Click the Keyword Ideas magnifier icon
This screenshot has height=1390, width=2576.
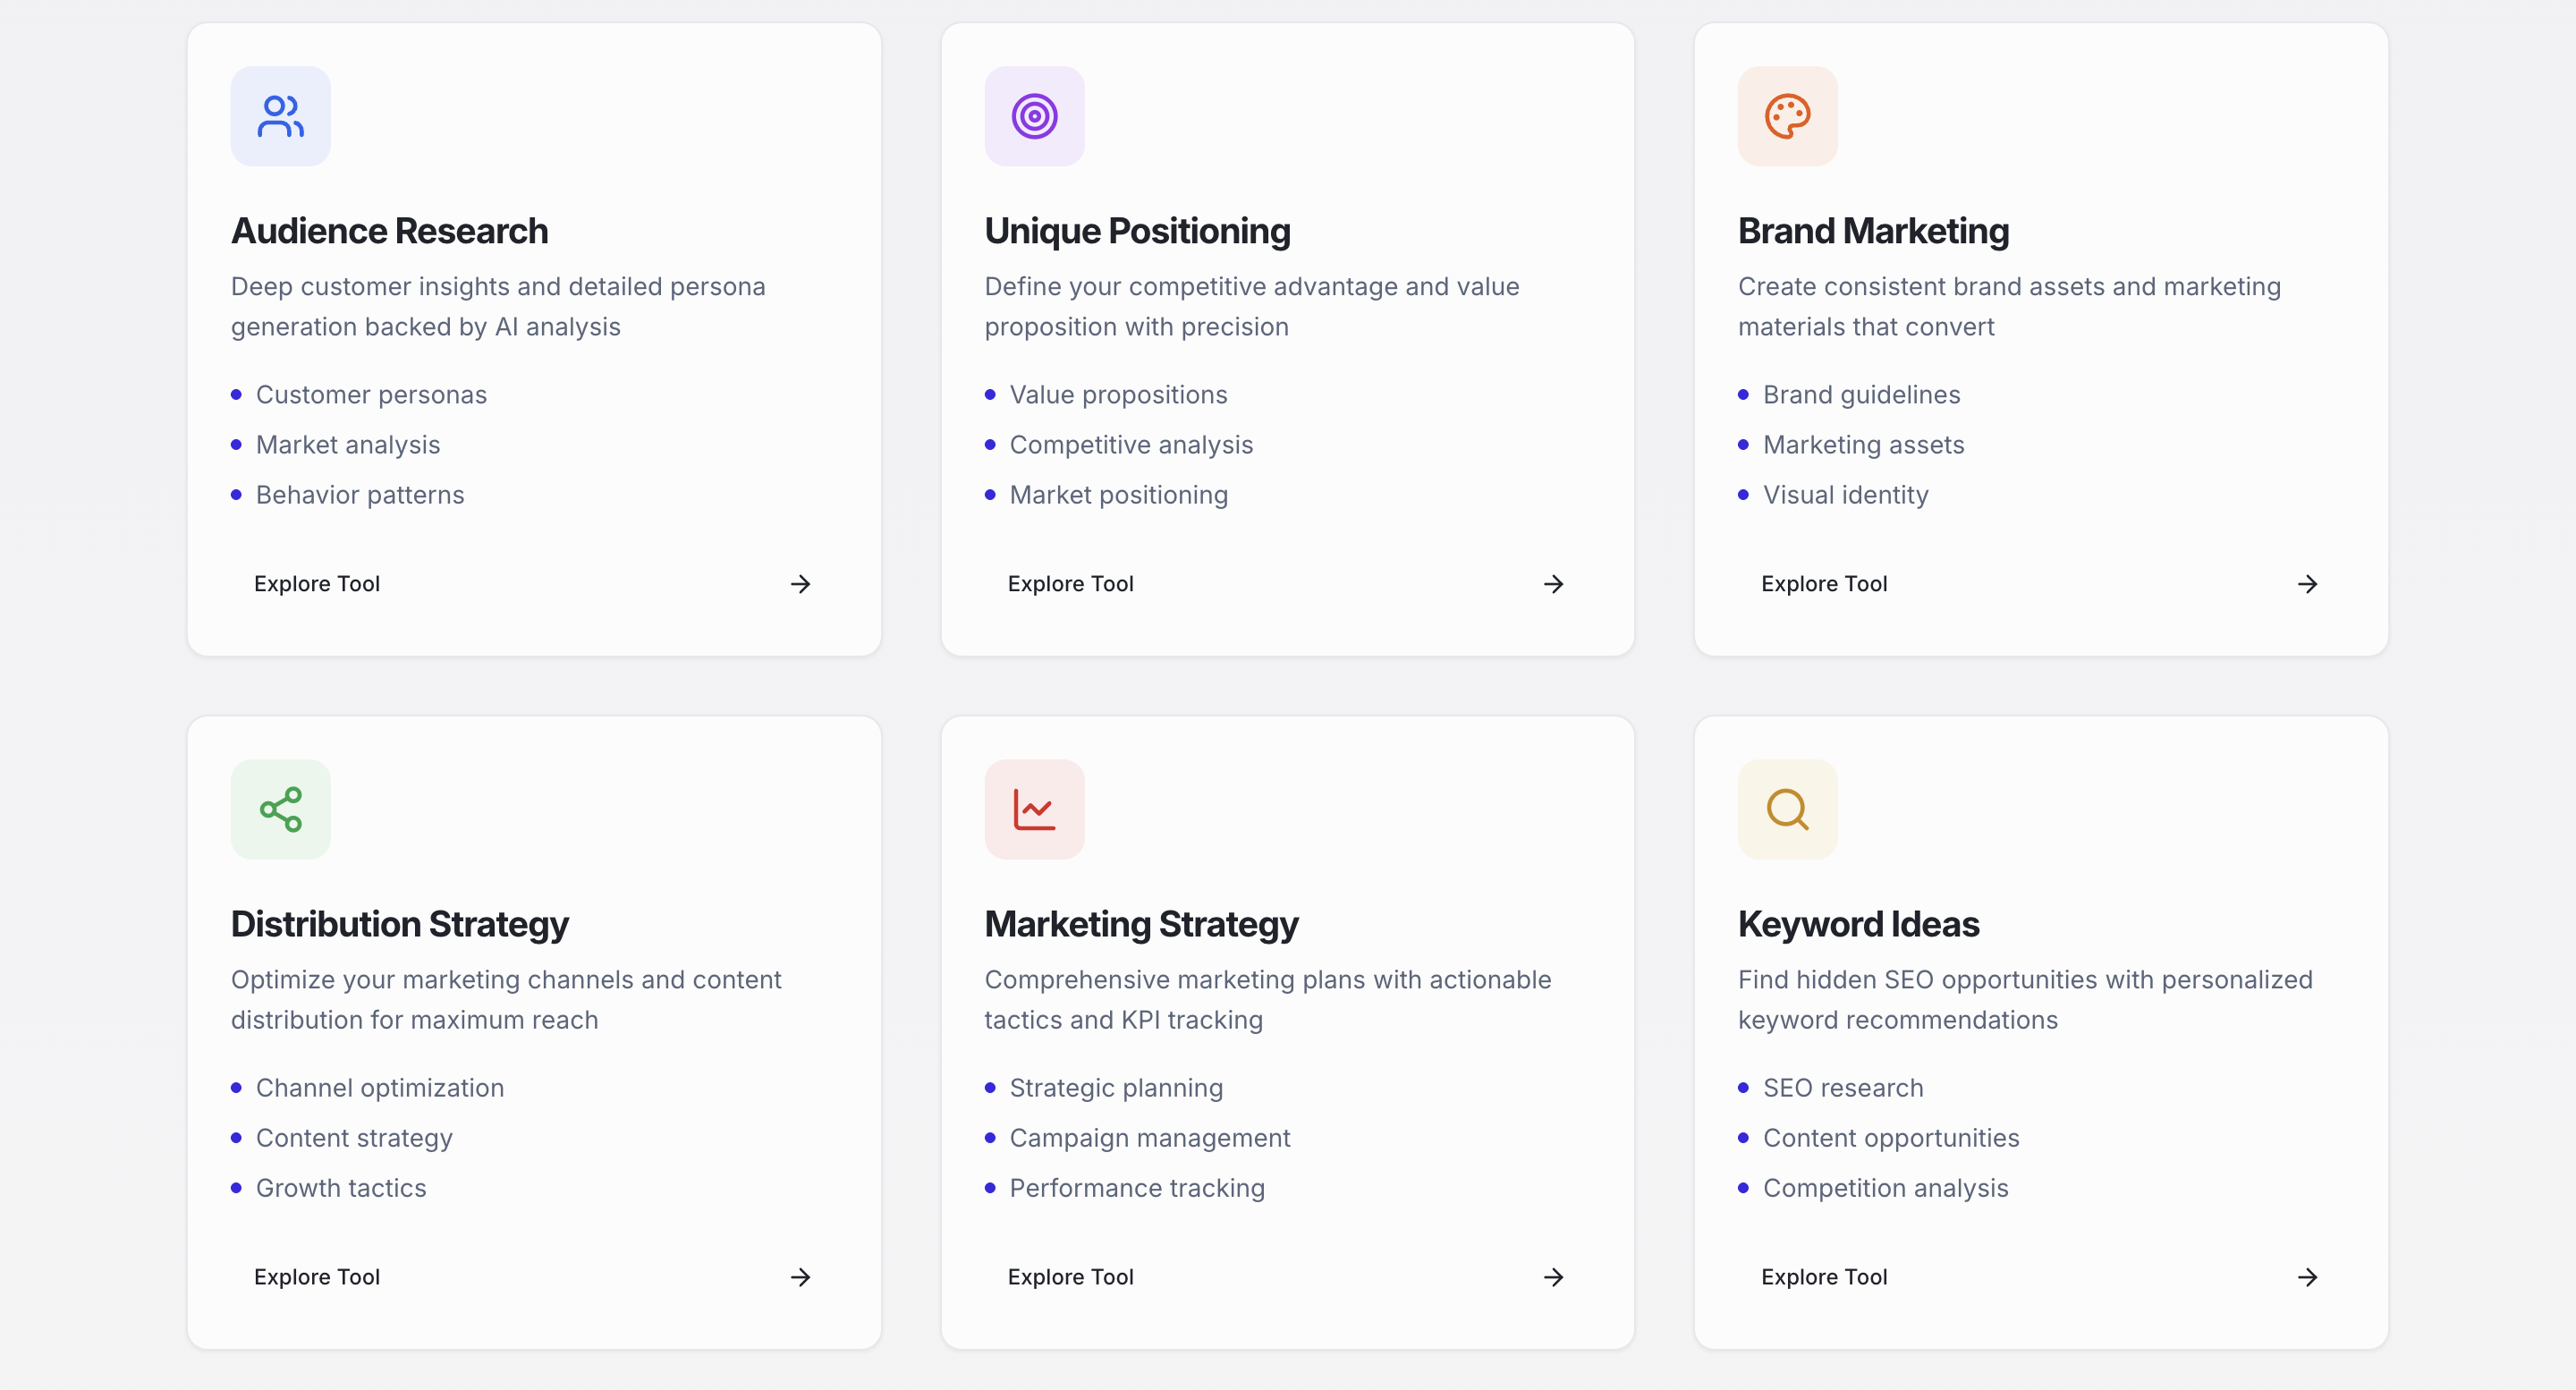(1787, 809)
